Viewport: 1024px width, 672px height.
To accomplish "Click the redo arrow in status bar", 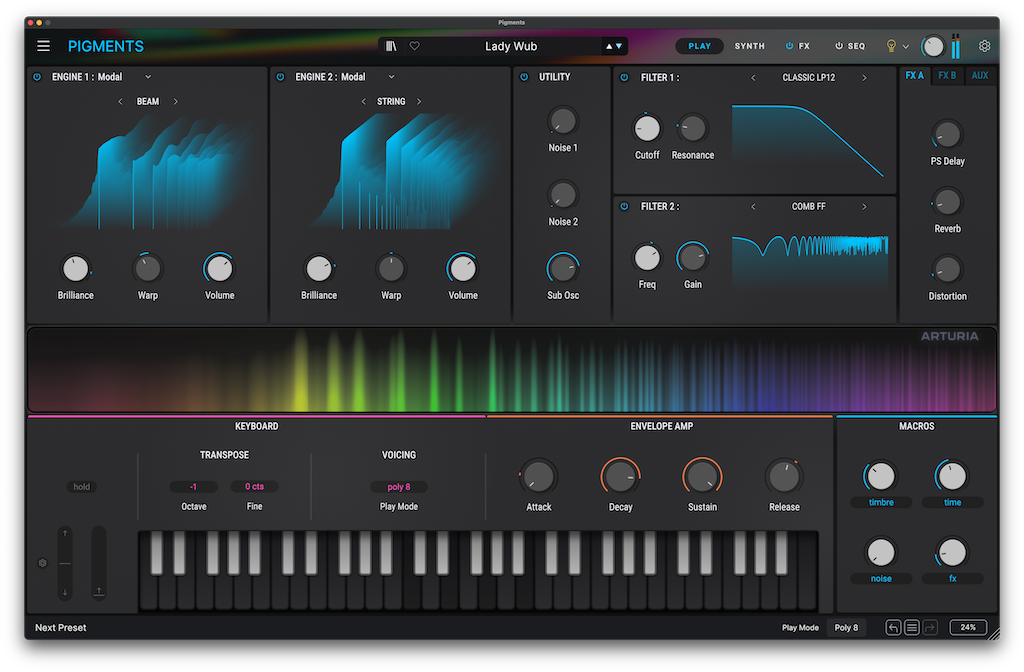I will tap(930, 628).
